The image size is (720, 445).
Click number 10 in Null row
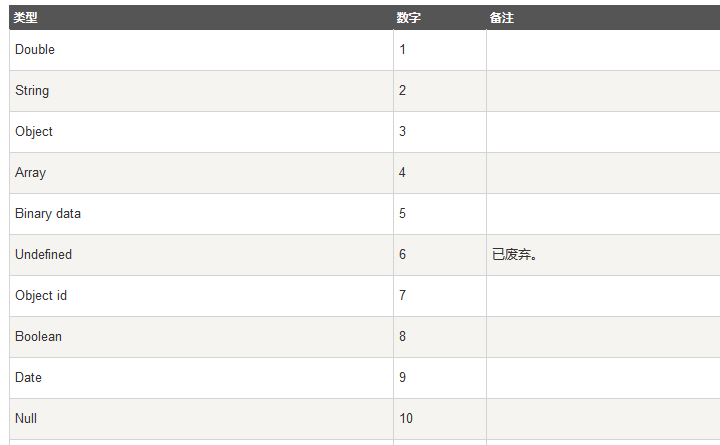pyautogui.click(x=406, y=418)
